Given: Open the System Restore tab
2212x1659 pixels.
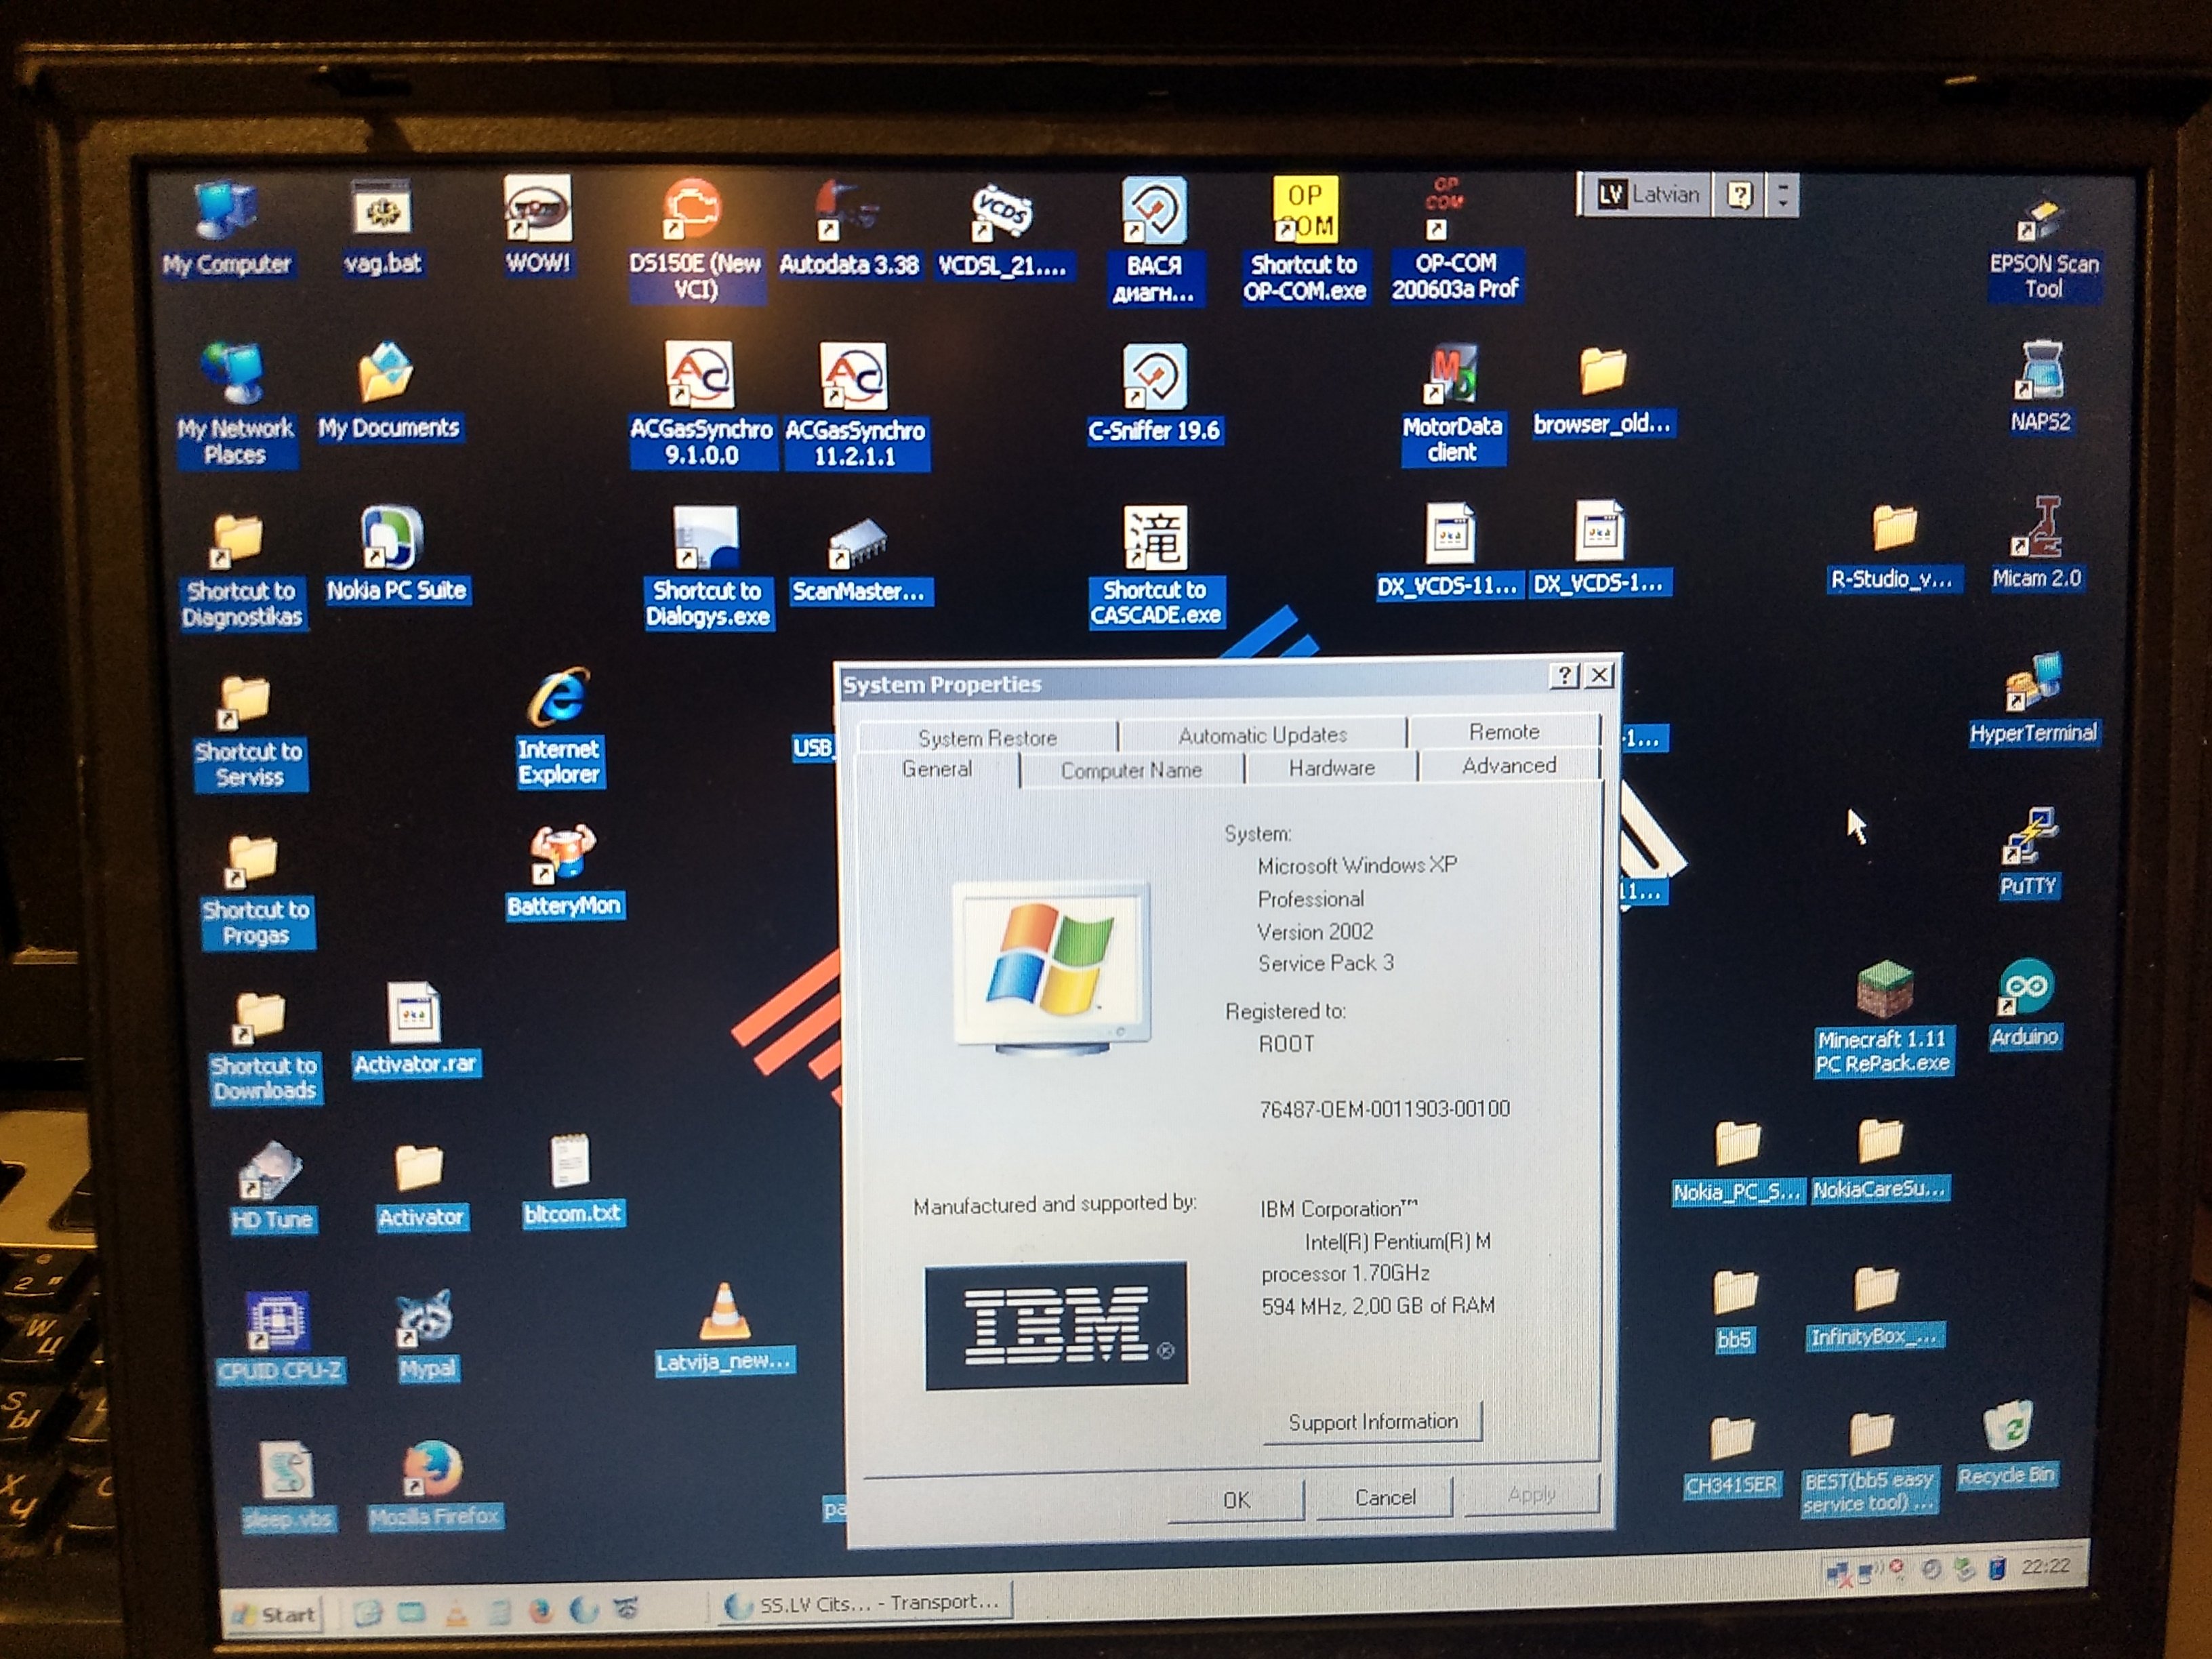Looking at the screenshot, I should point(987,738).
